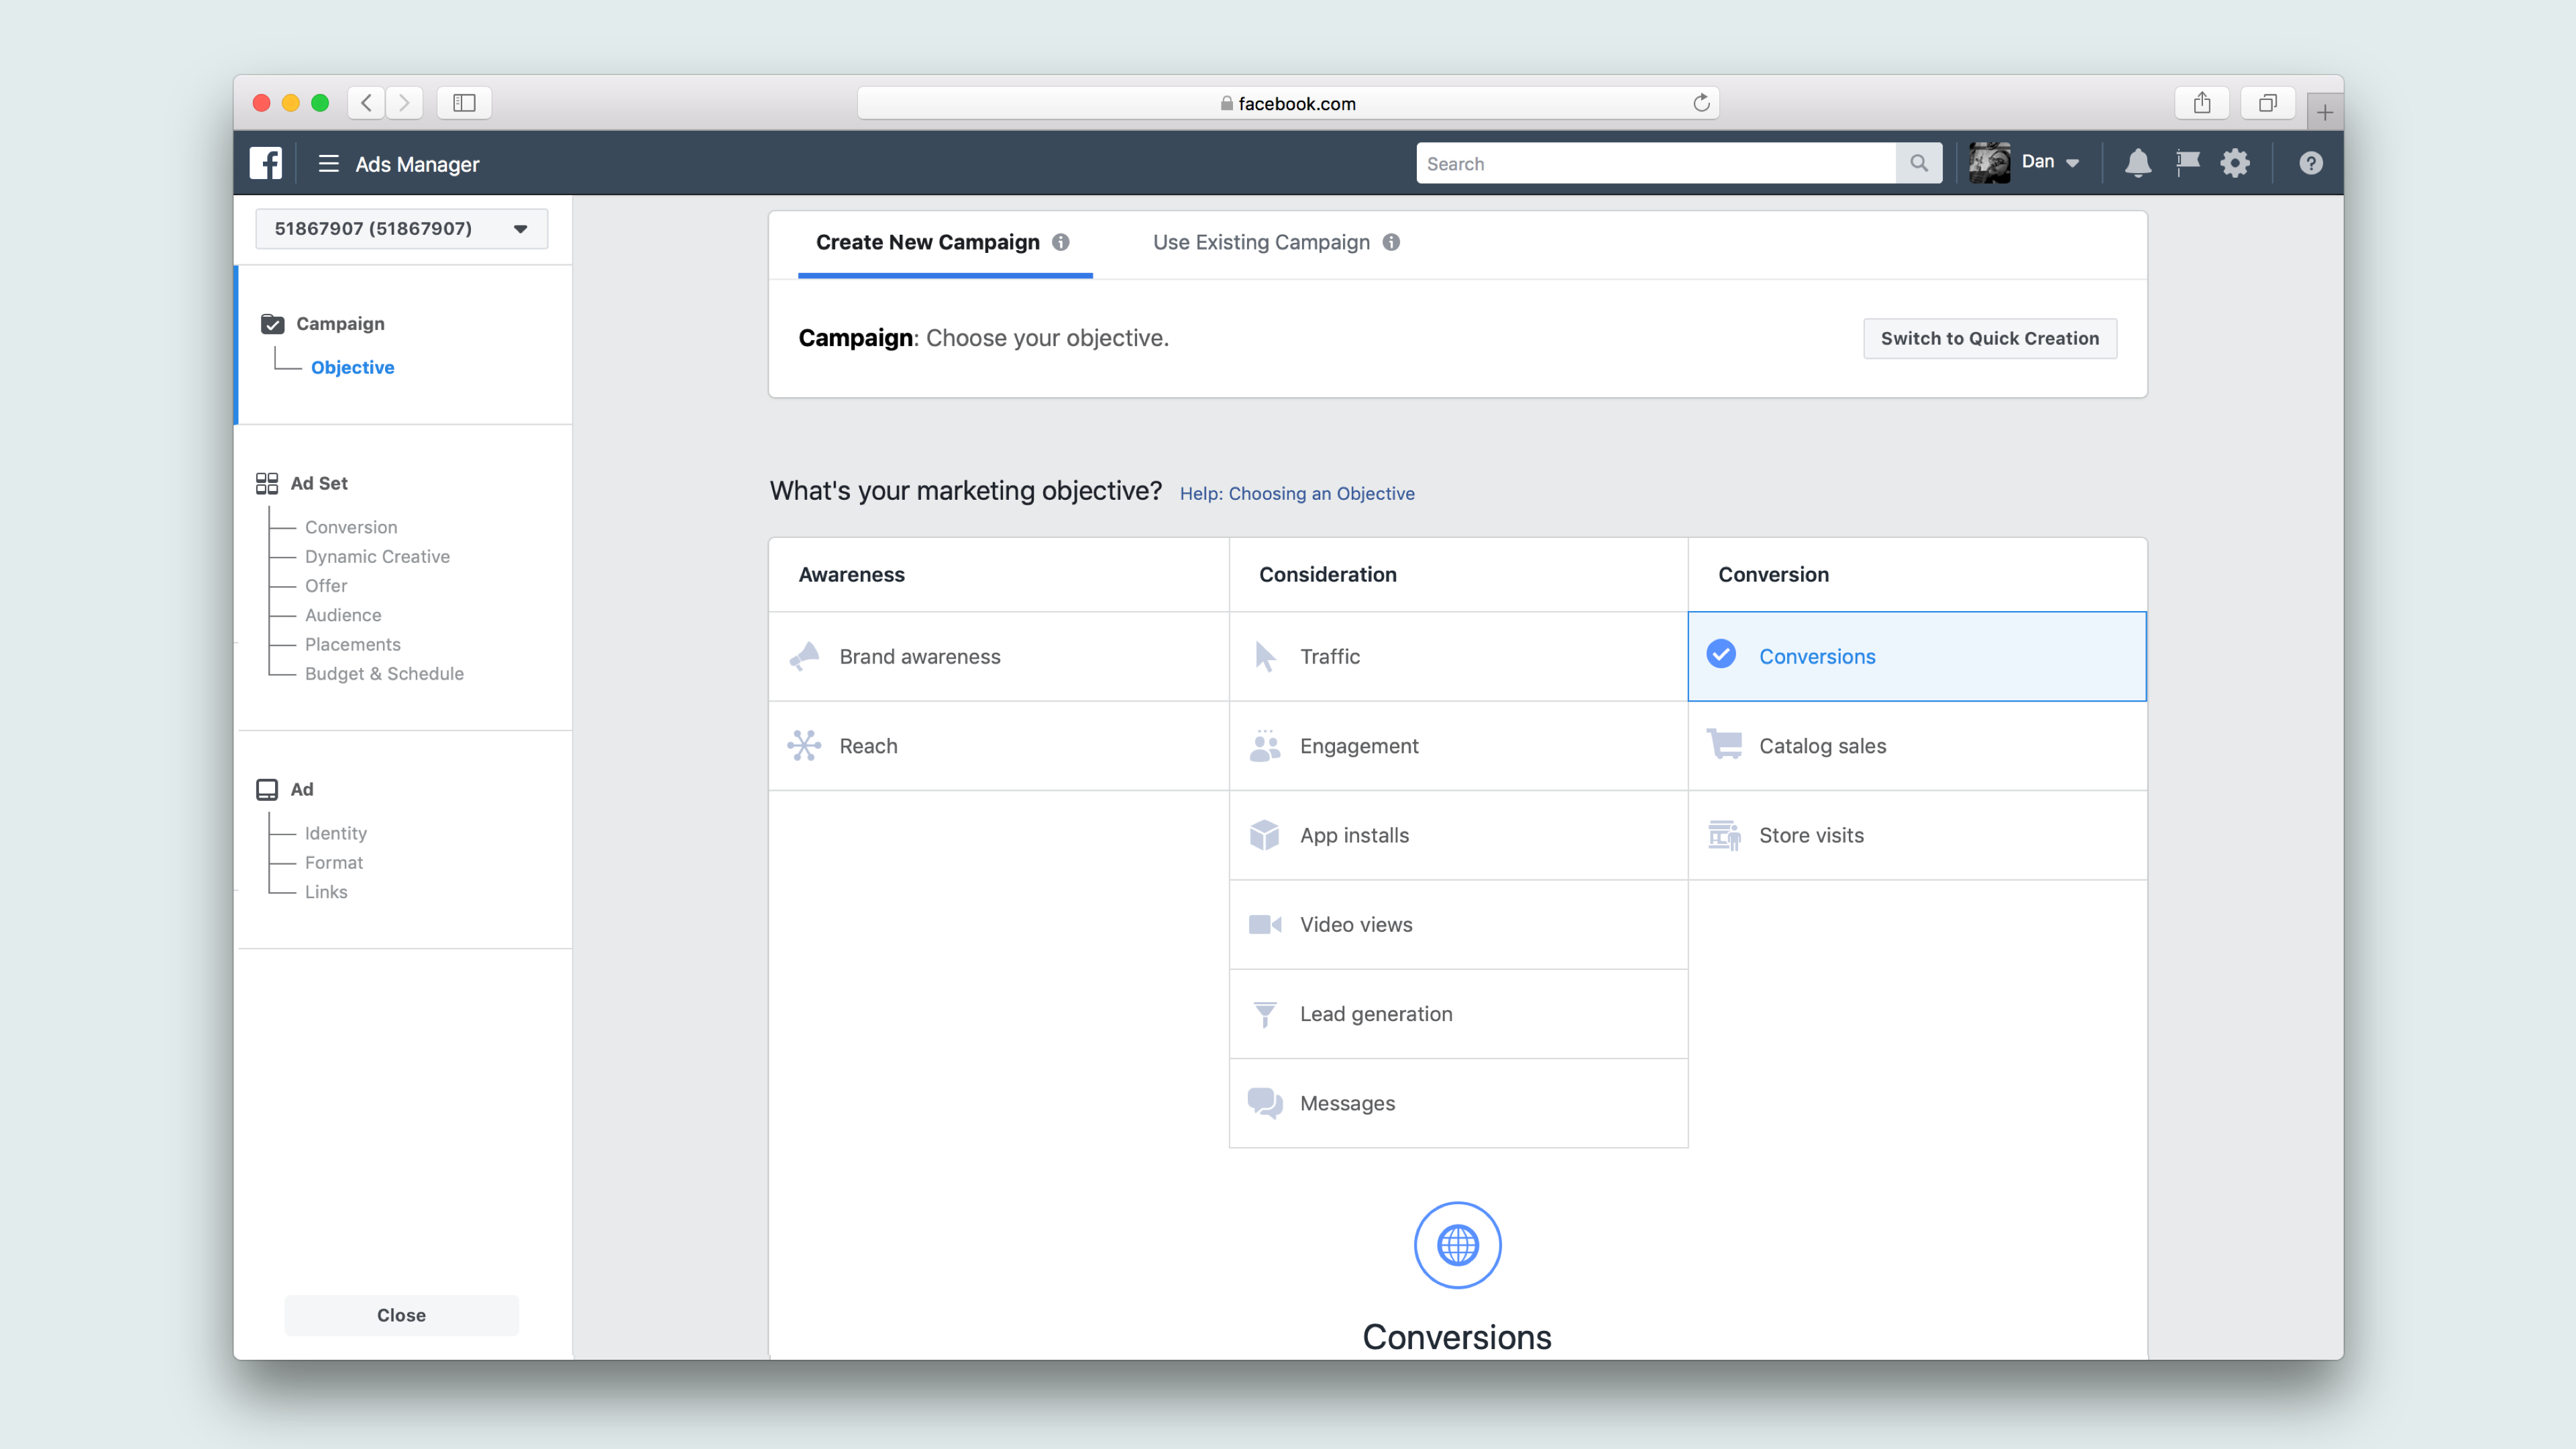Click the Traffic cursor icon
Screen dimensions: 2576x1449
(1265, 656)
